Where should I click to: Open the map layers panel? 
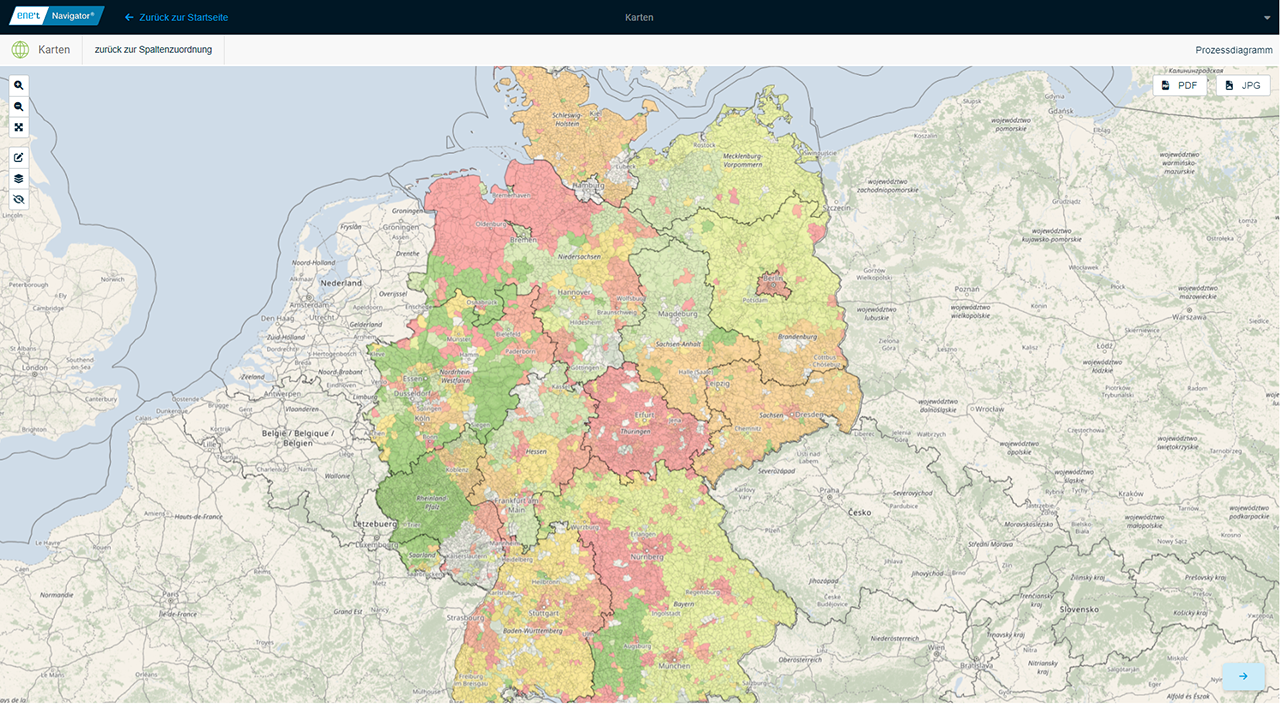[19, 179]
